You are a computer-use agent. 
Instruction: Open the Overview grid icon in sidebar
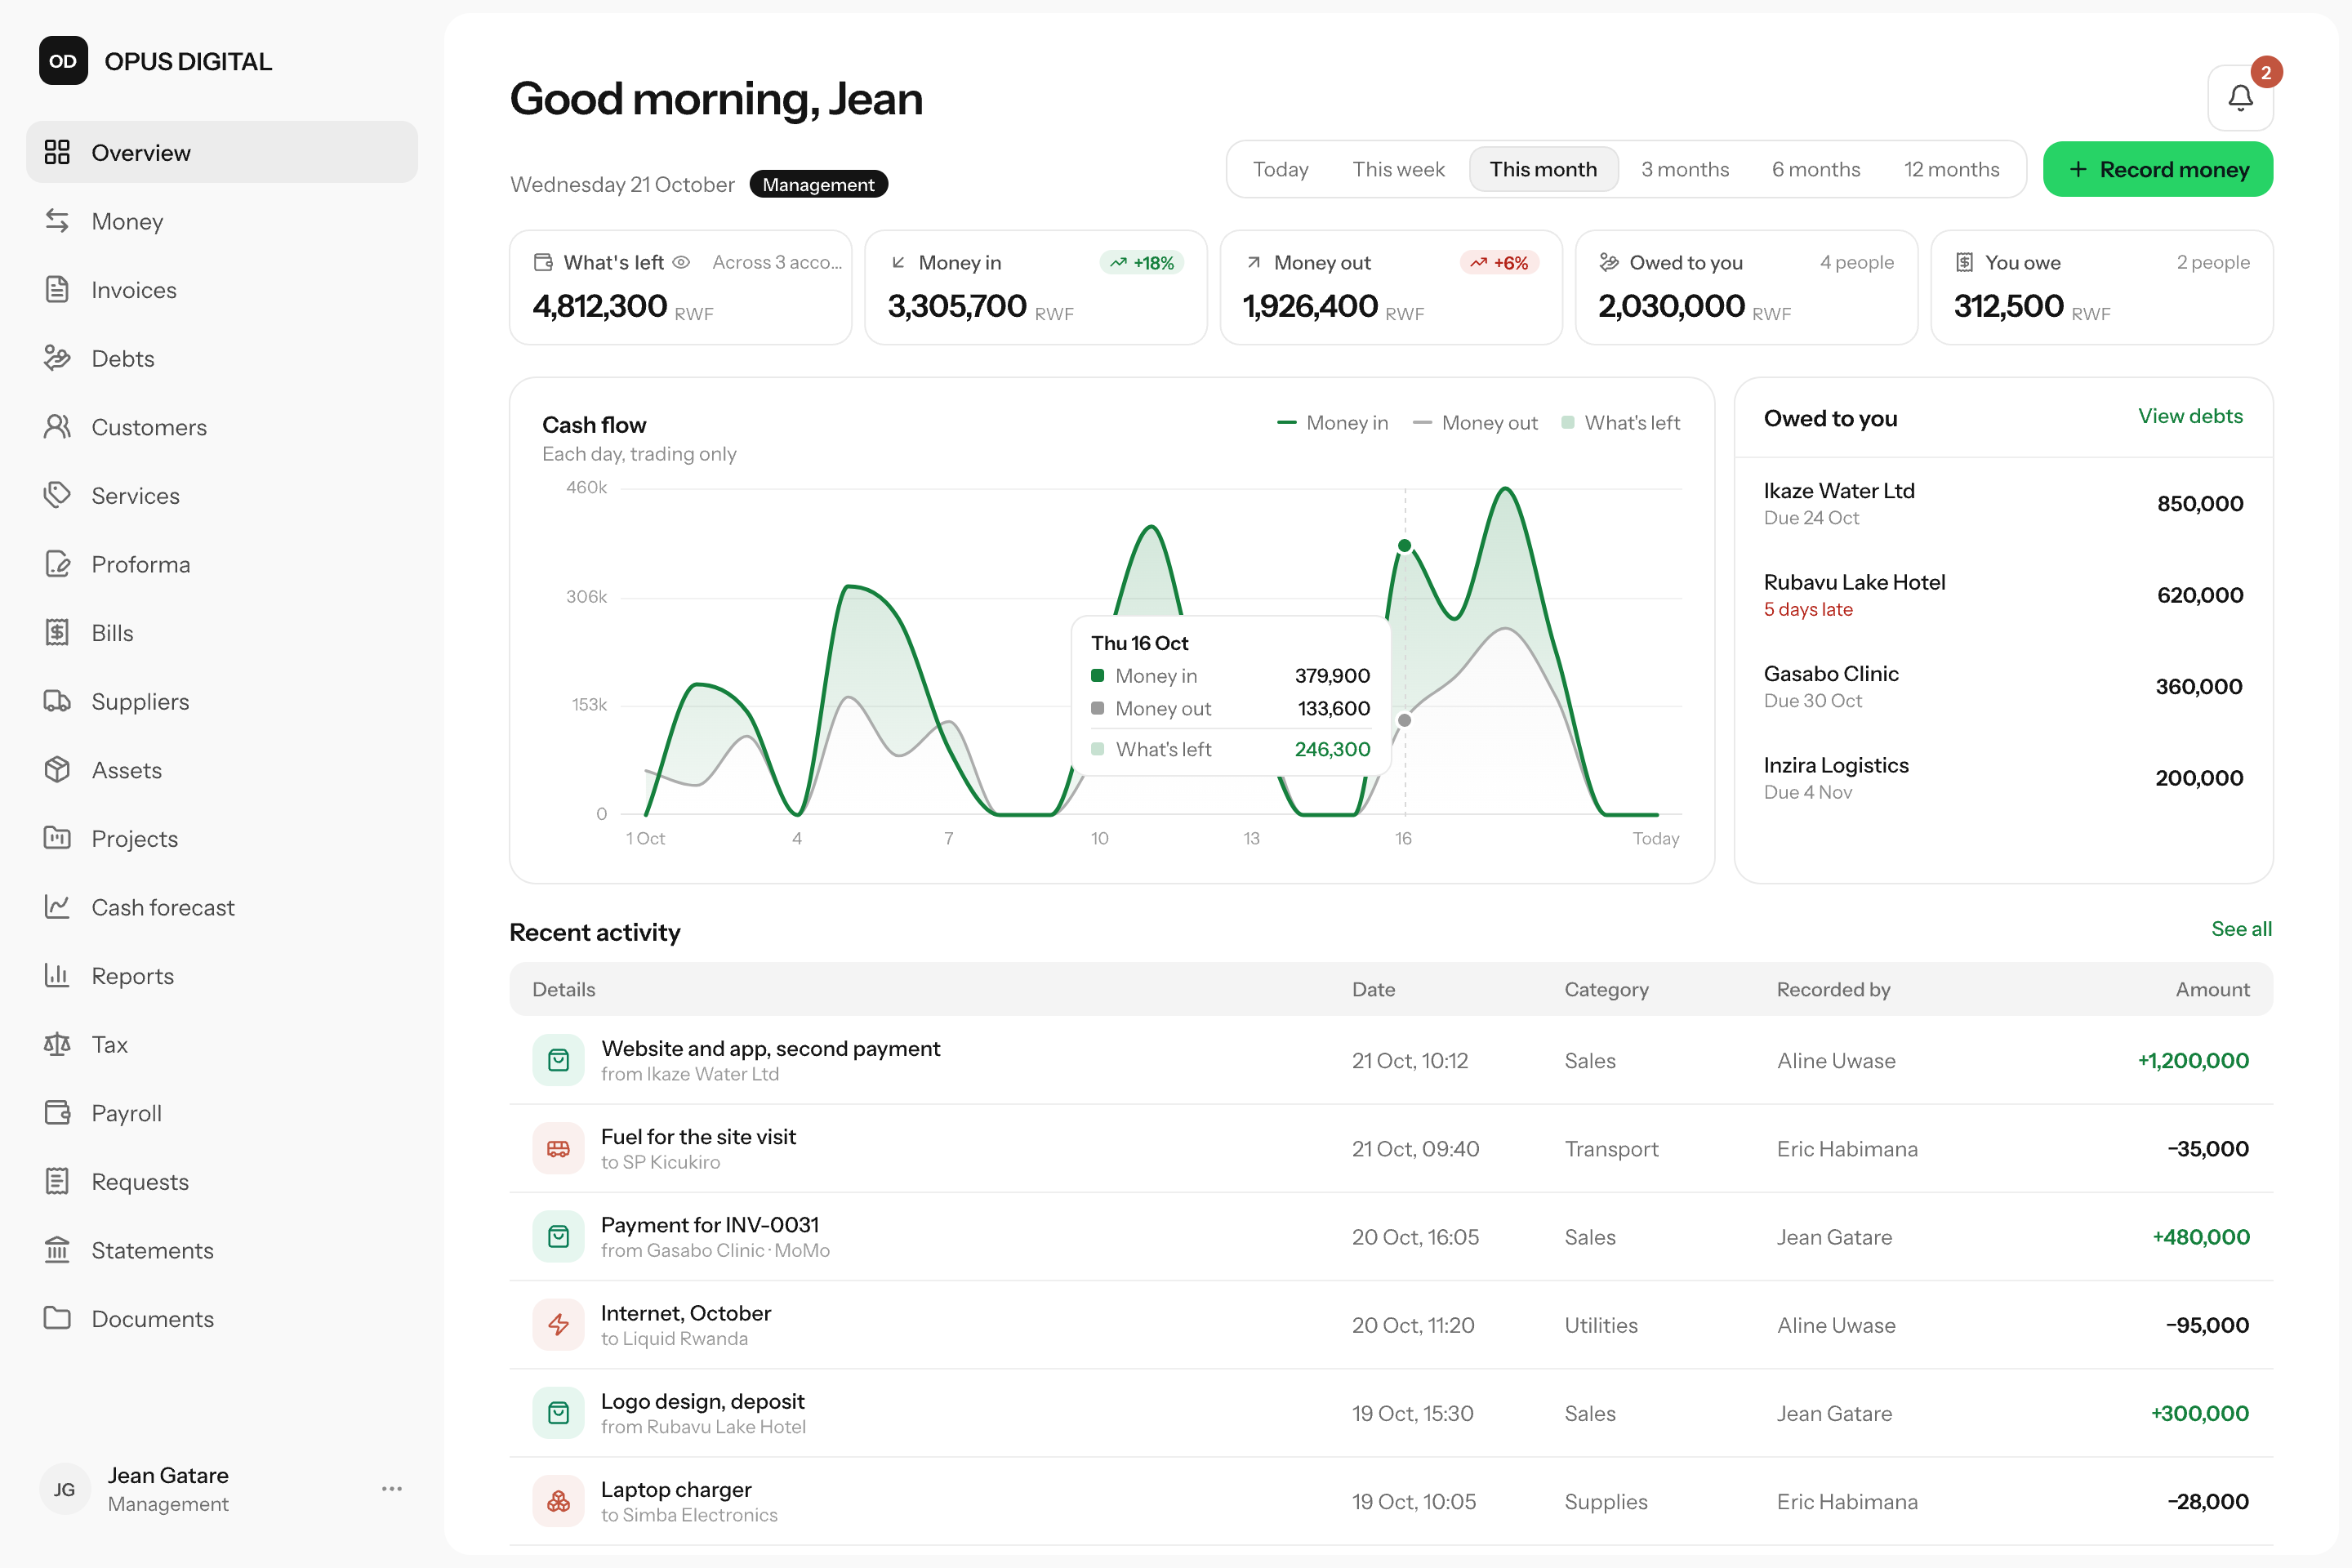(57, 152)
